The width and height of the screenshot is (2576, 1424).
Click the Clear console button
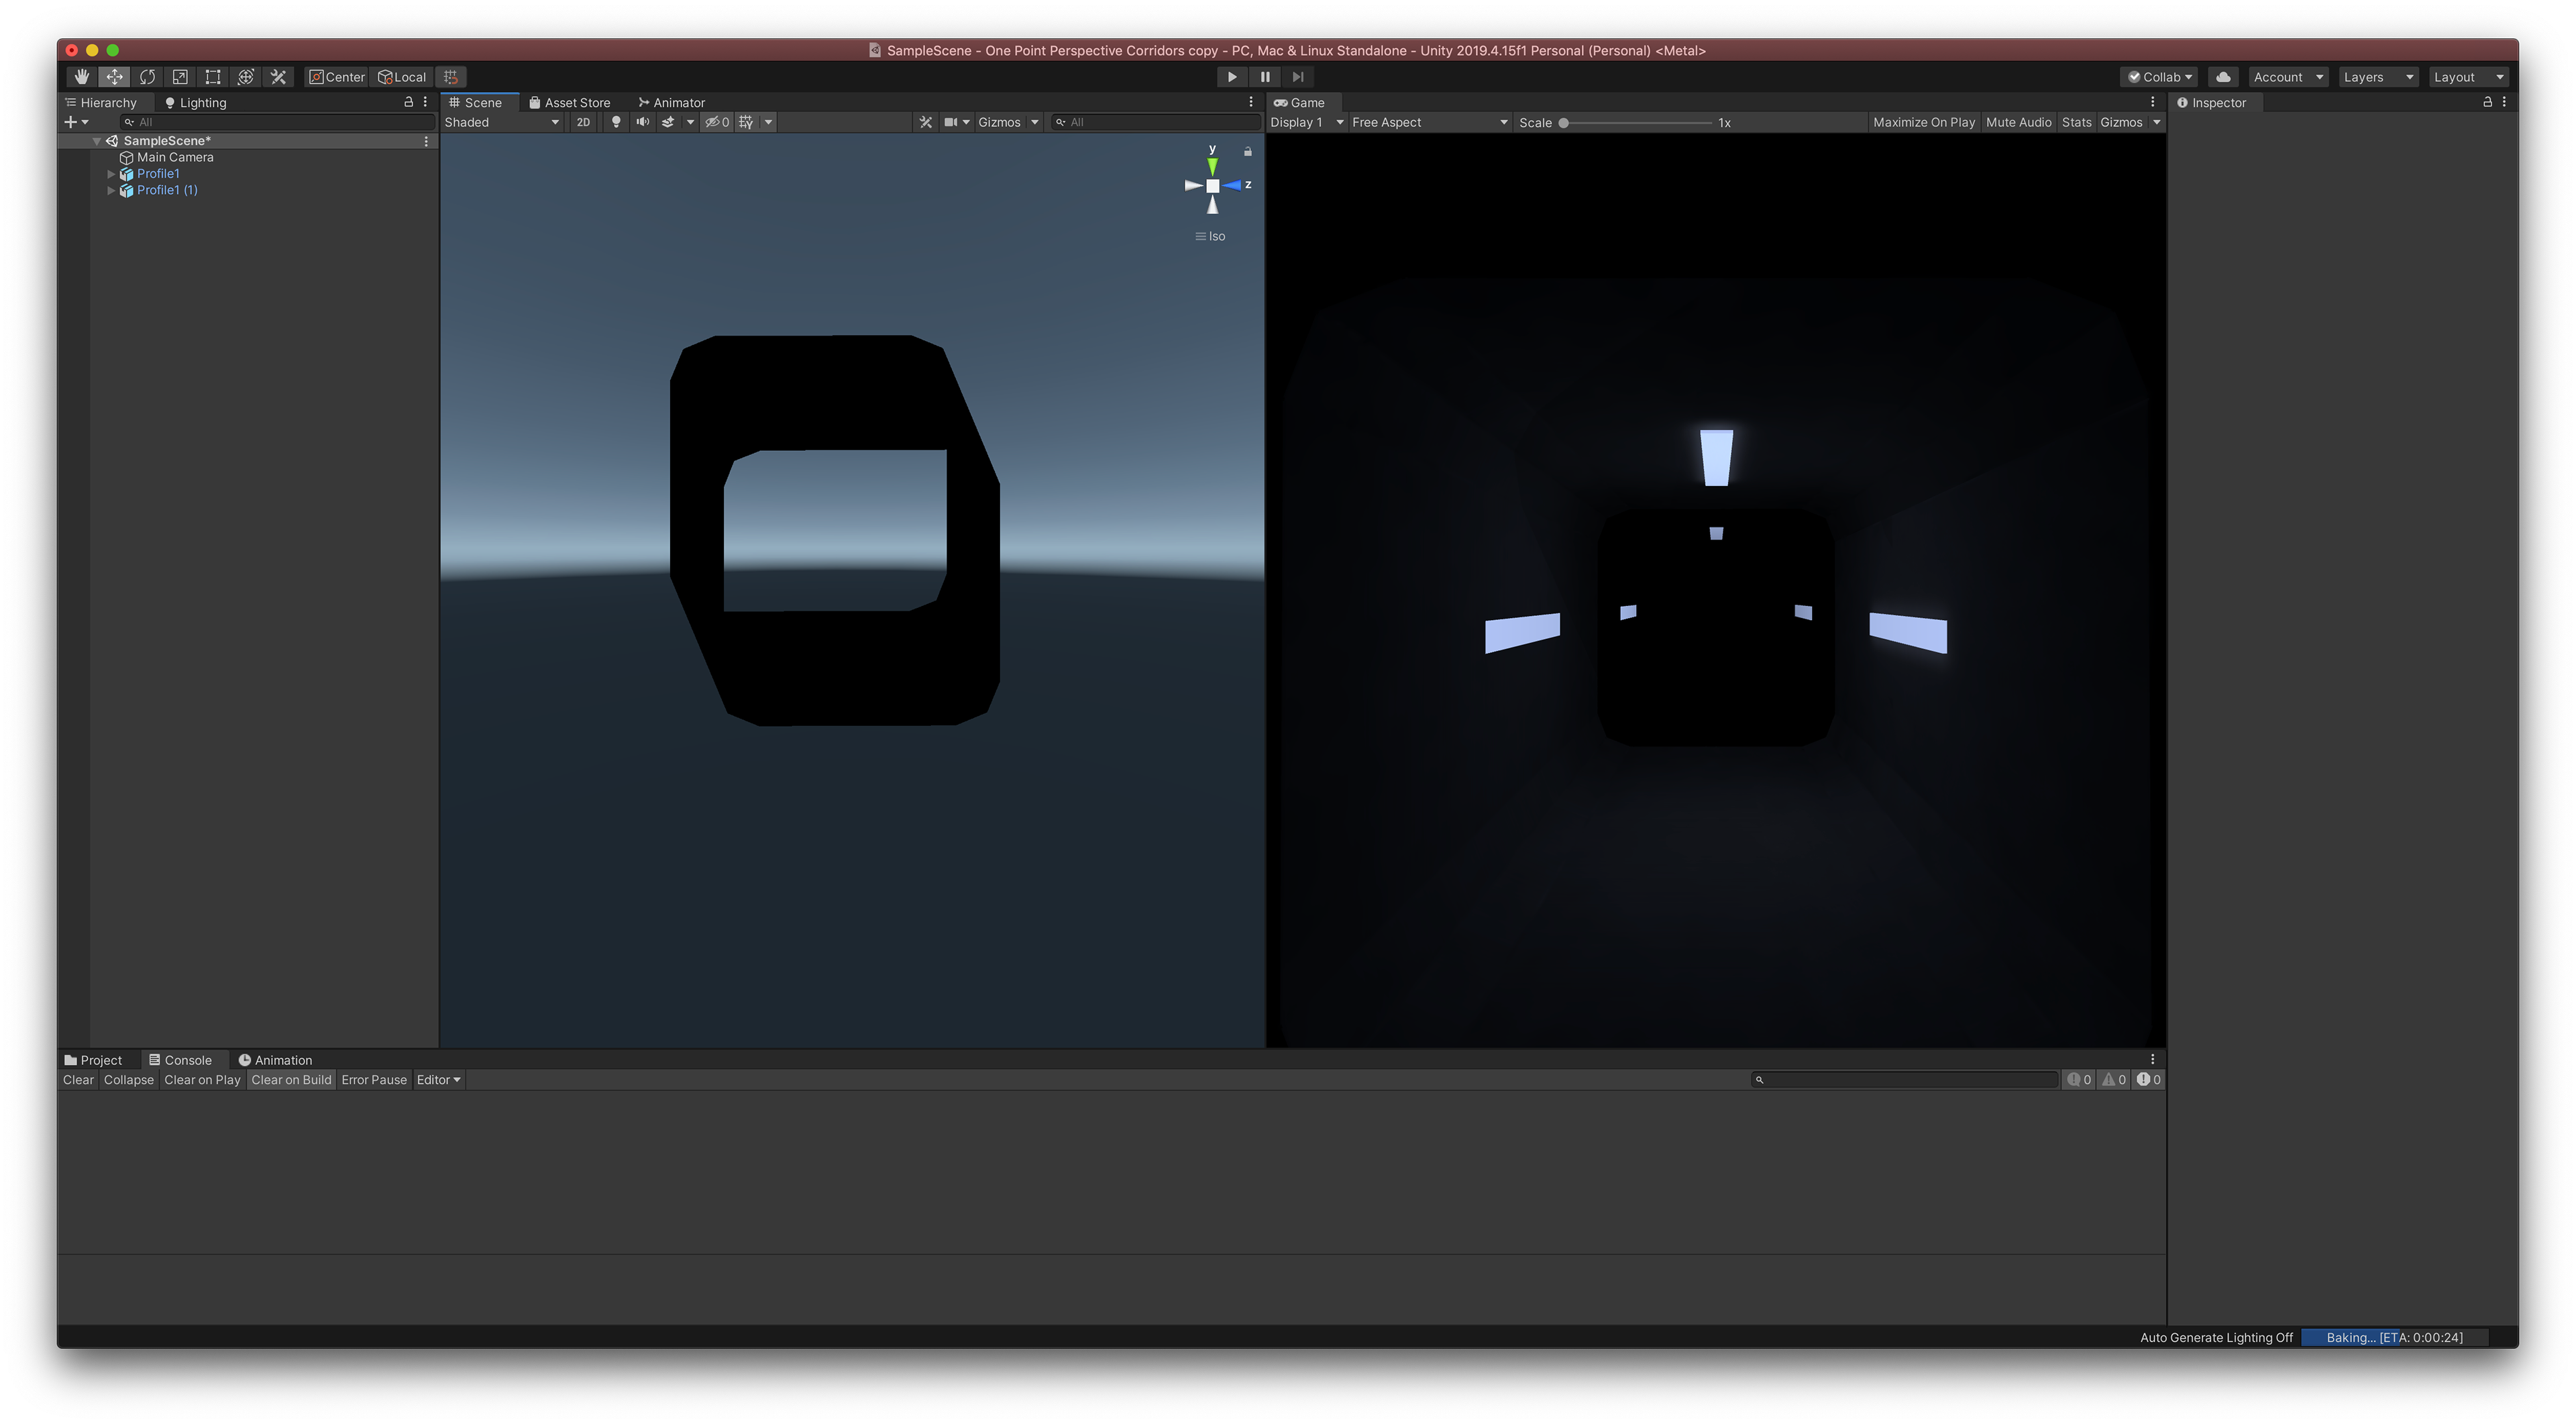point(78,1080)
